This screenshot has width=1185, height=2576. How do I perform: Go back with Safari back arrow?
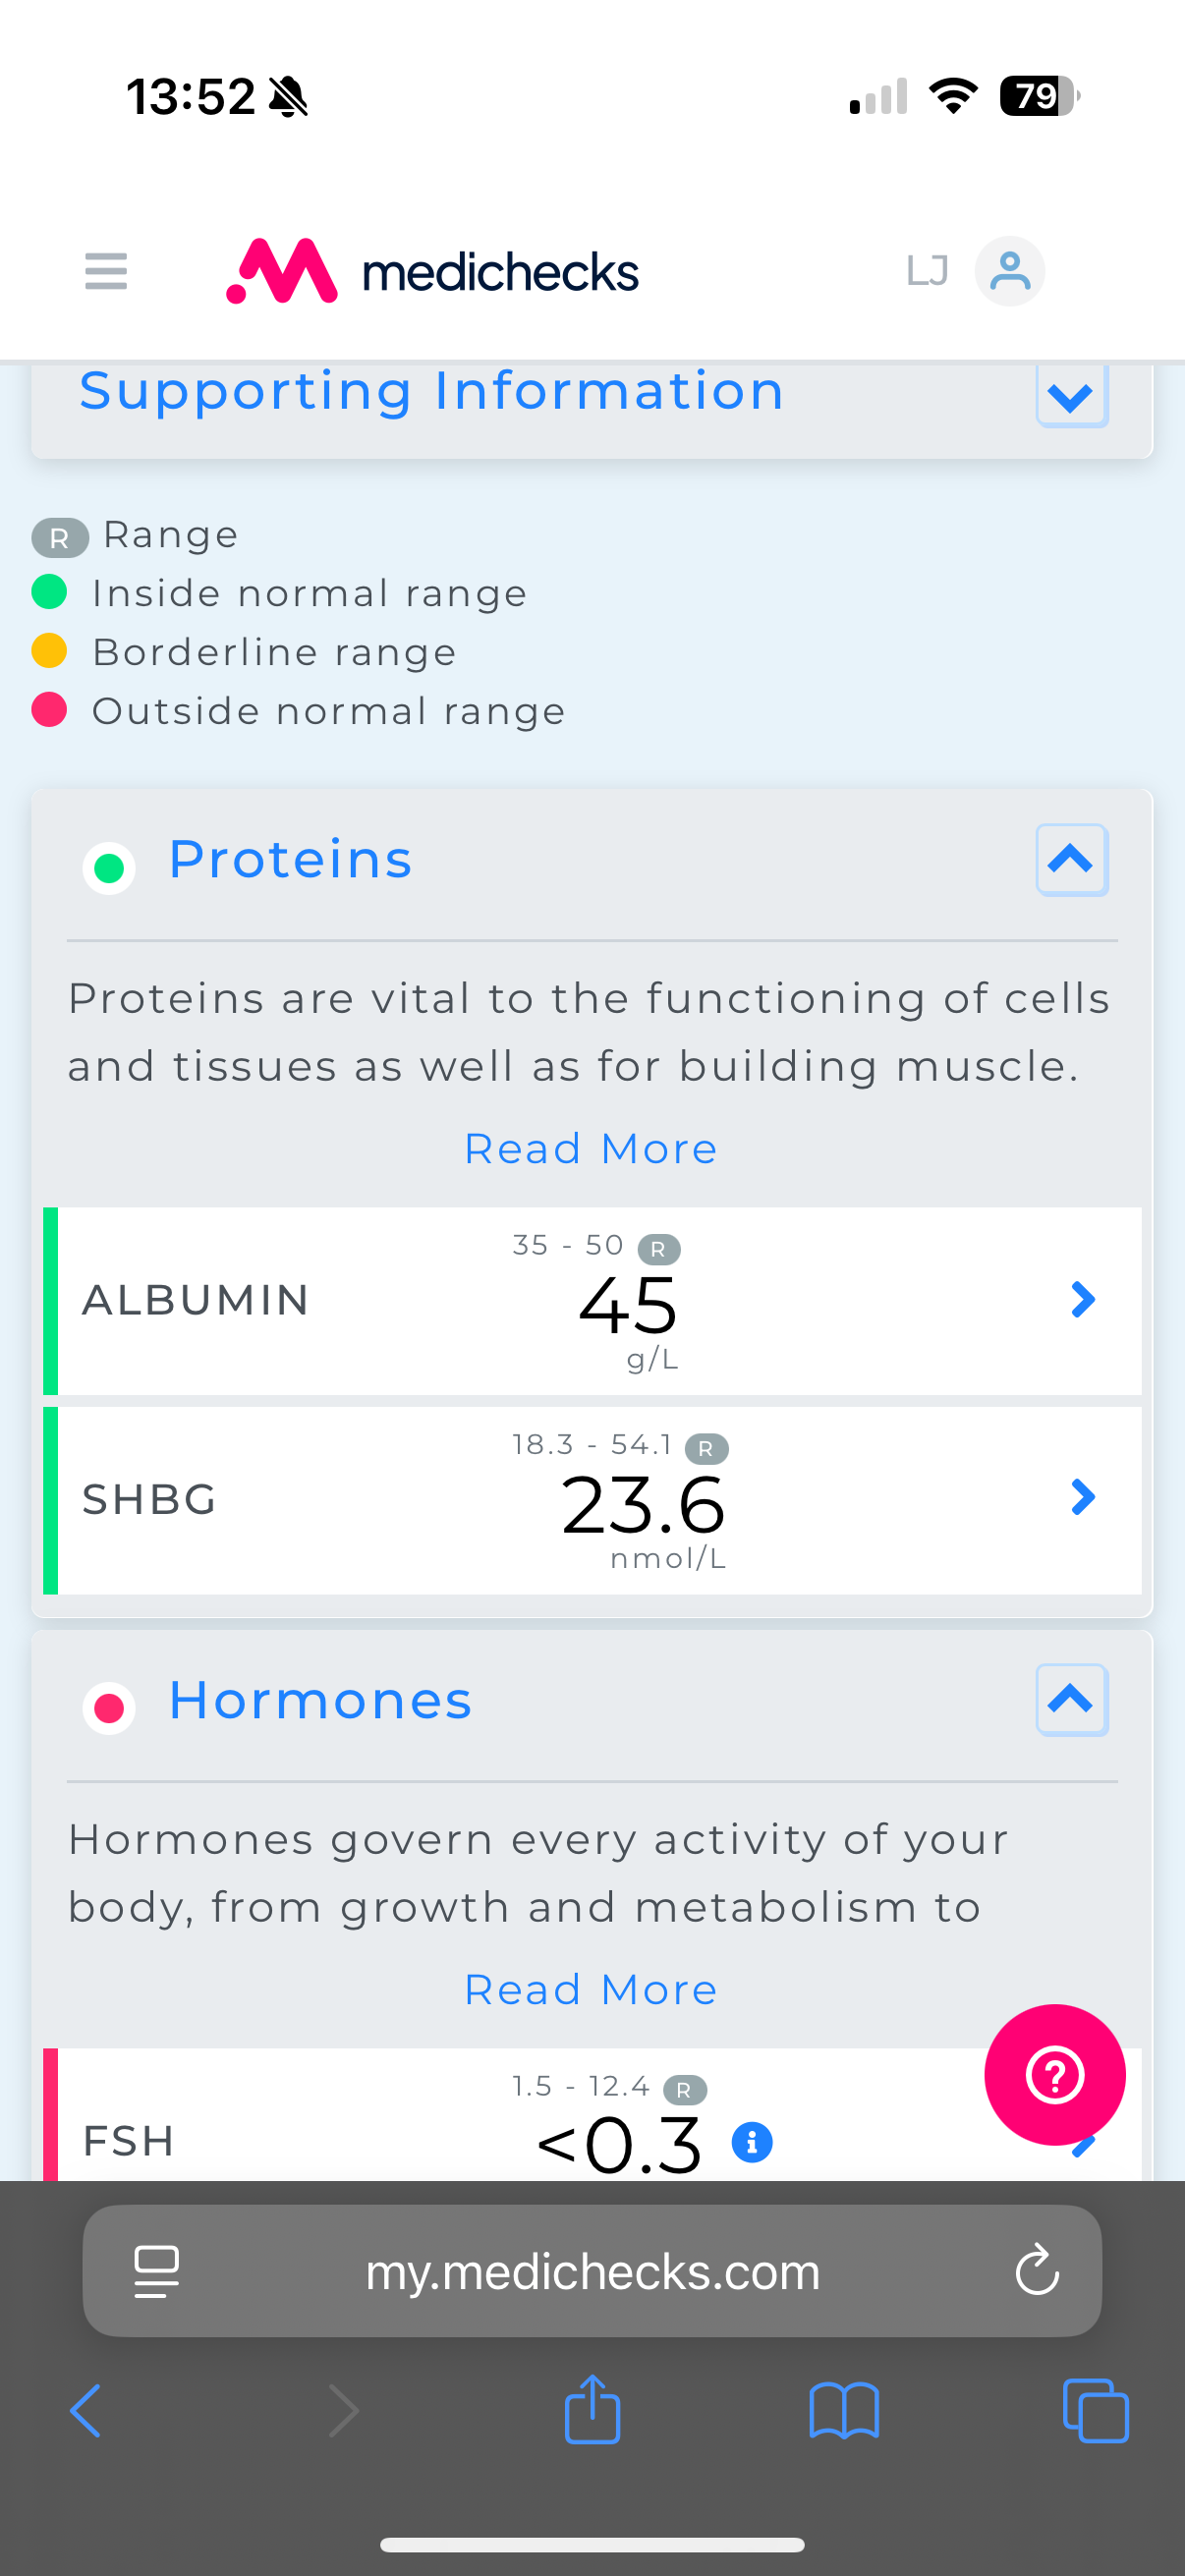tap(86, 2411)
